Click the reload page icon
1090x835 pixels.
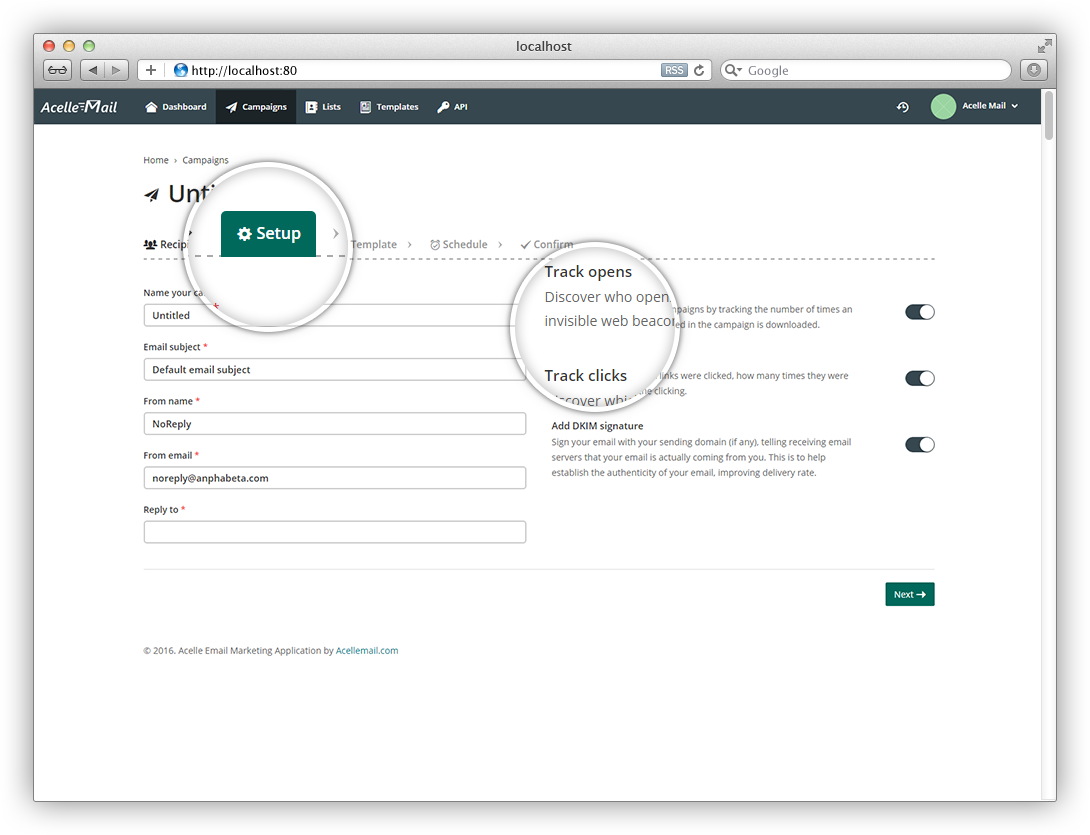(699, 70)
